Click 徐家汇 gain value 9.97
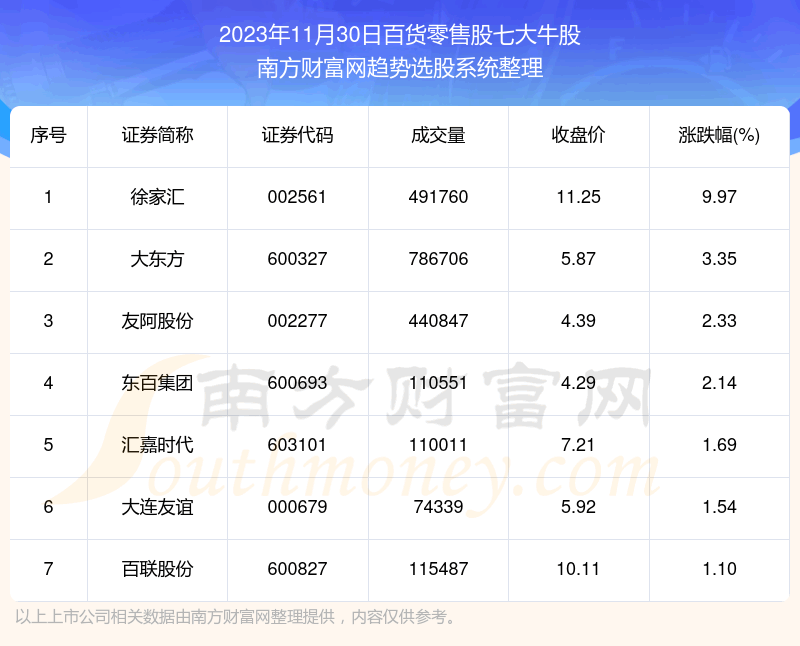Image resolution: width=800 pixels, height=646 pixels. pos(719,197)
